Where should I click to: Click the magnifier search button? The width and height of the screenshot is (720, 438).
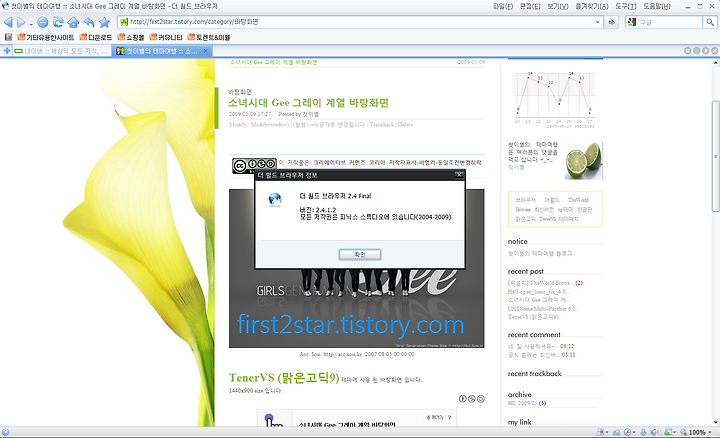pos(710,22)
